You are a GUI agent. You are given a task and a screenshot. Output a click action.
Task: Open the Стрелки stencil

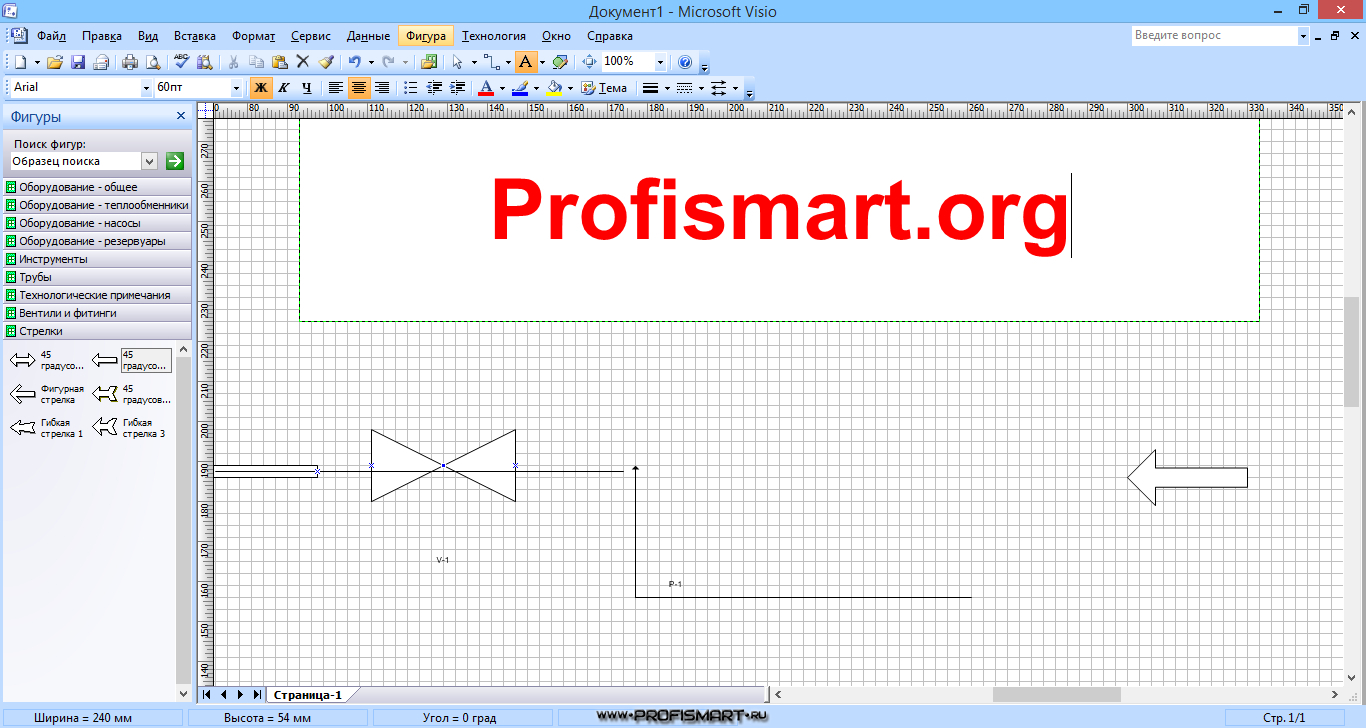(x=95, y=331)
